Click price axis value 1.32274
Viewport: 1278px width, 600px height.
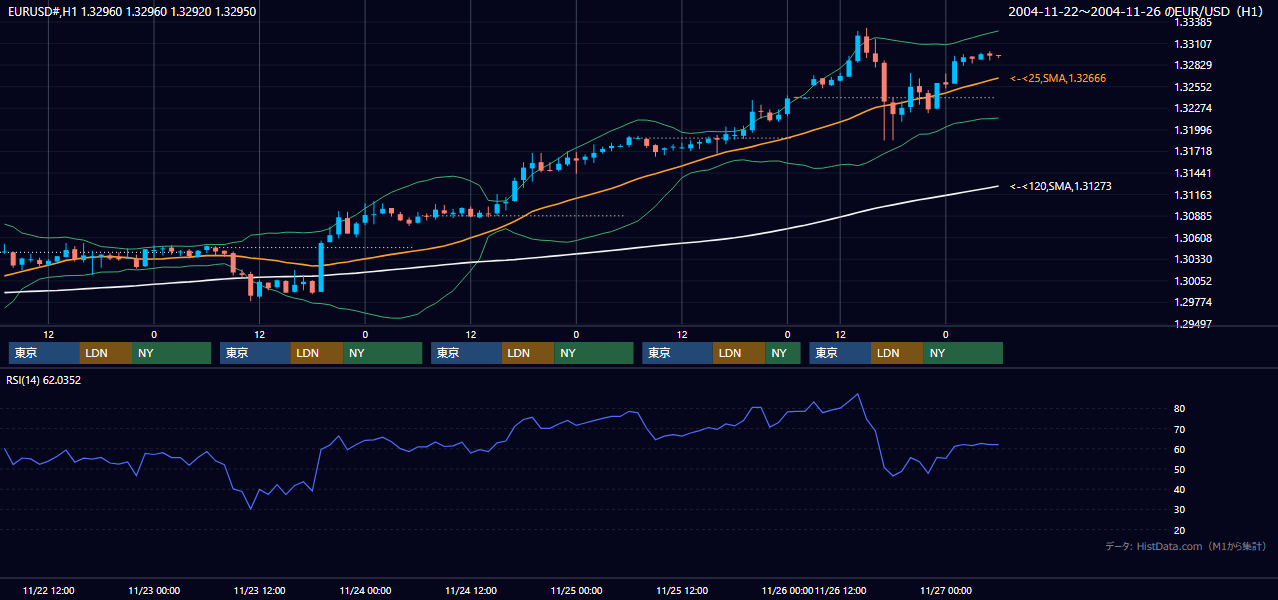click(1193, 108)
